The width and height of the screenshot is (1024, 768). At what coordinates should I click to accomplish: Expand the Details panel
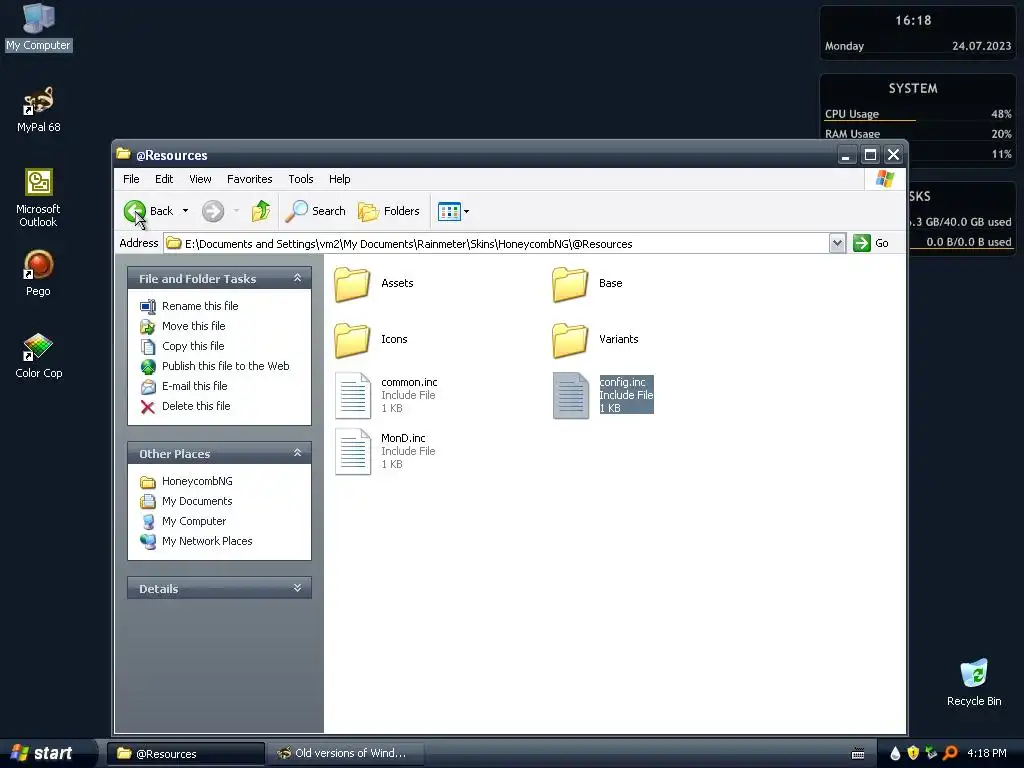[297, 588]
